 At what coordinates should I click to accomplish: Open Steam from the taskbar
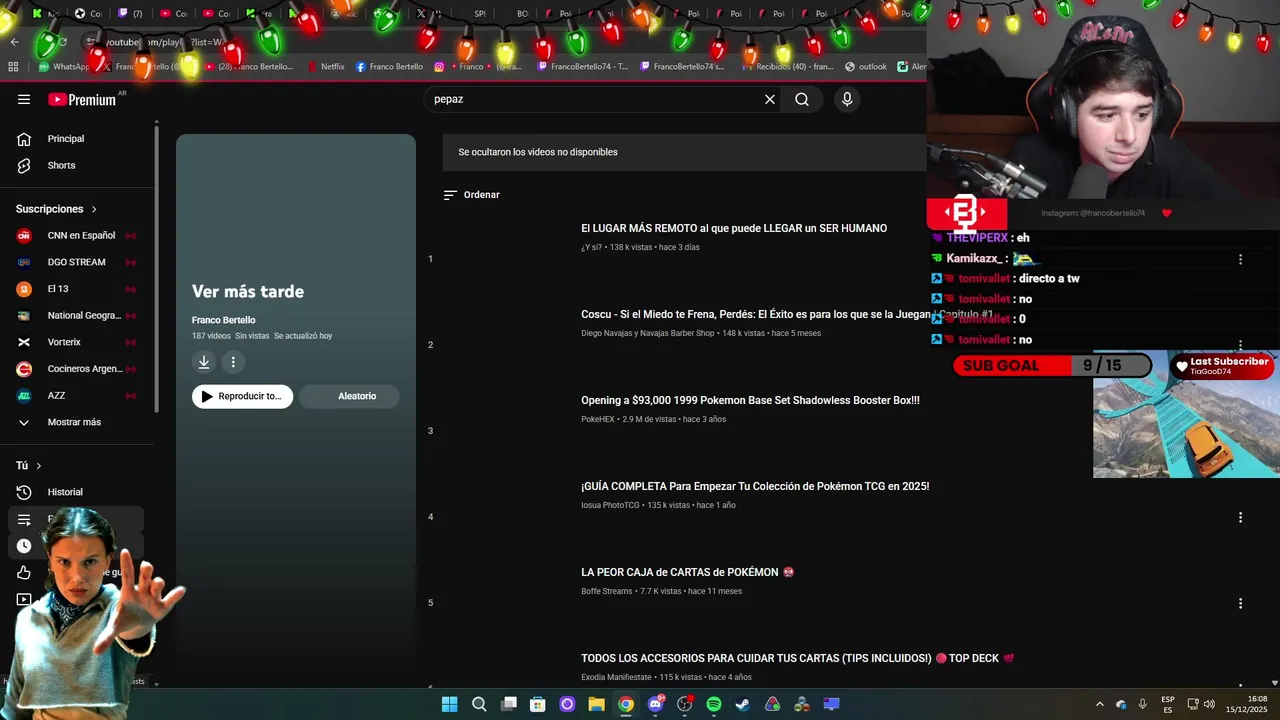(743, 704)
